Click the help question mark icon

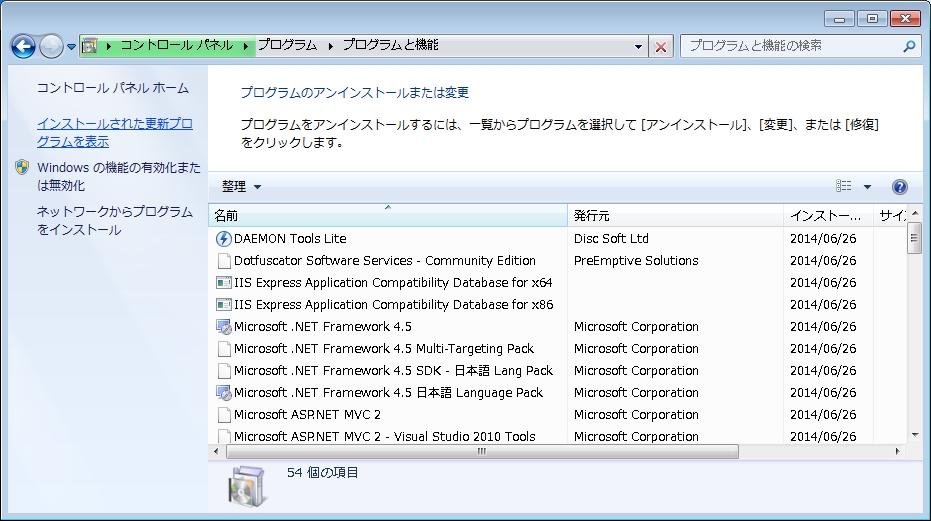coord(899,187)
